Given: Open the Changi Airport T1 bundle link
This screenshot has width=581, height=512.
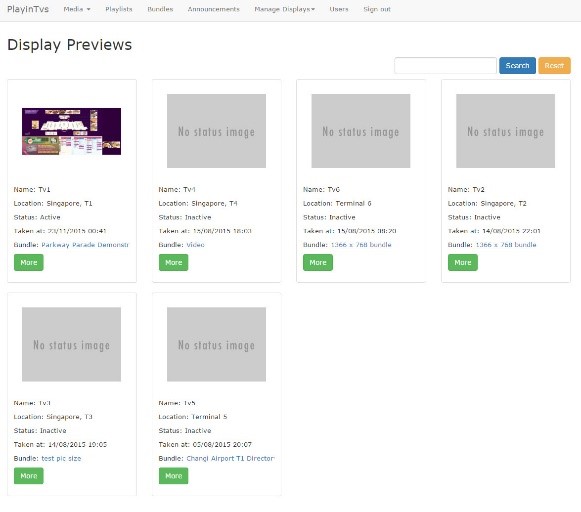Looking at the screenshot, I should (x=230, y=458).
